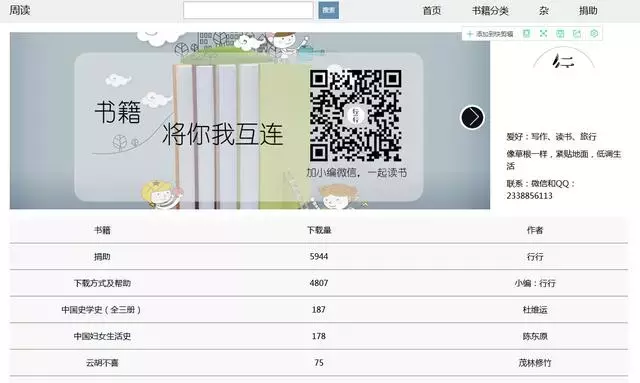The width and height of the screenshot is (640, 383).
Task: Open the 捐助 donate menu item
Action: tap(588, 11)
